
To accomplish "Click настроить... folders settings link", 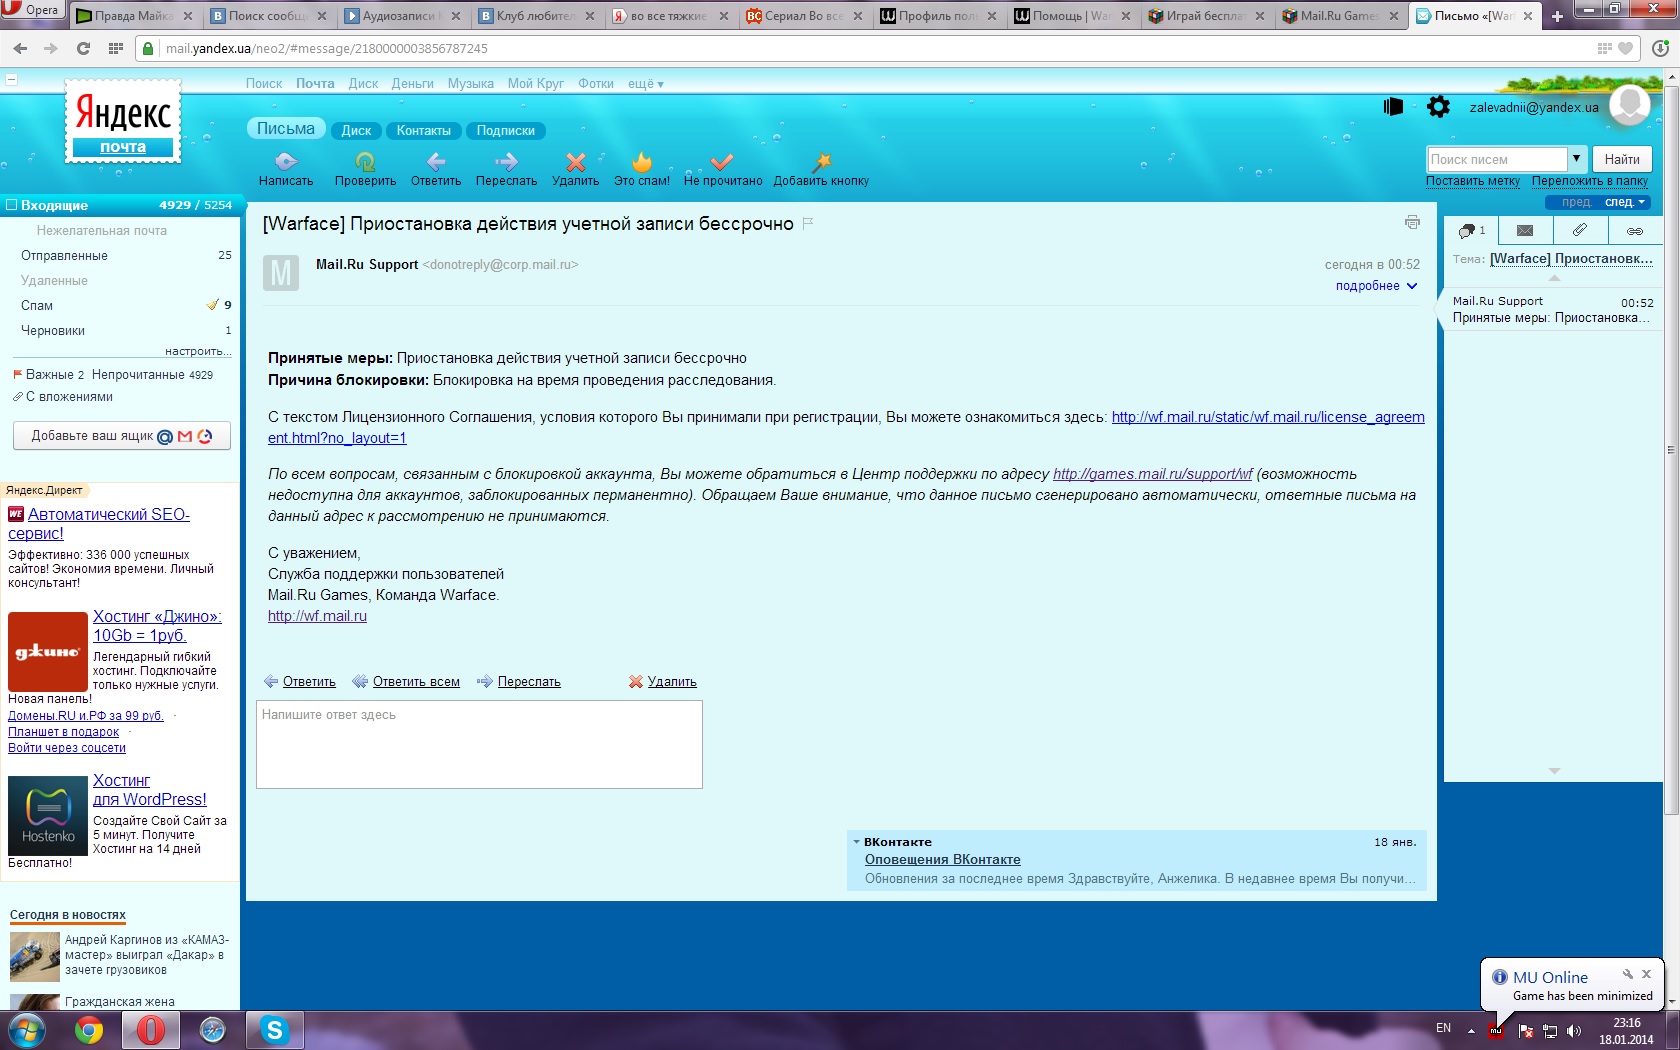I will [x=198, y=351].
